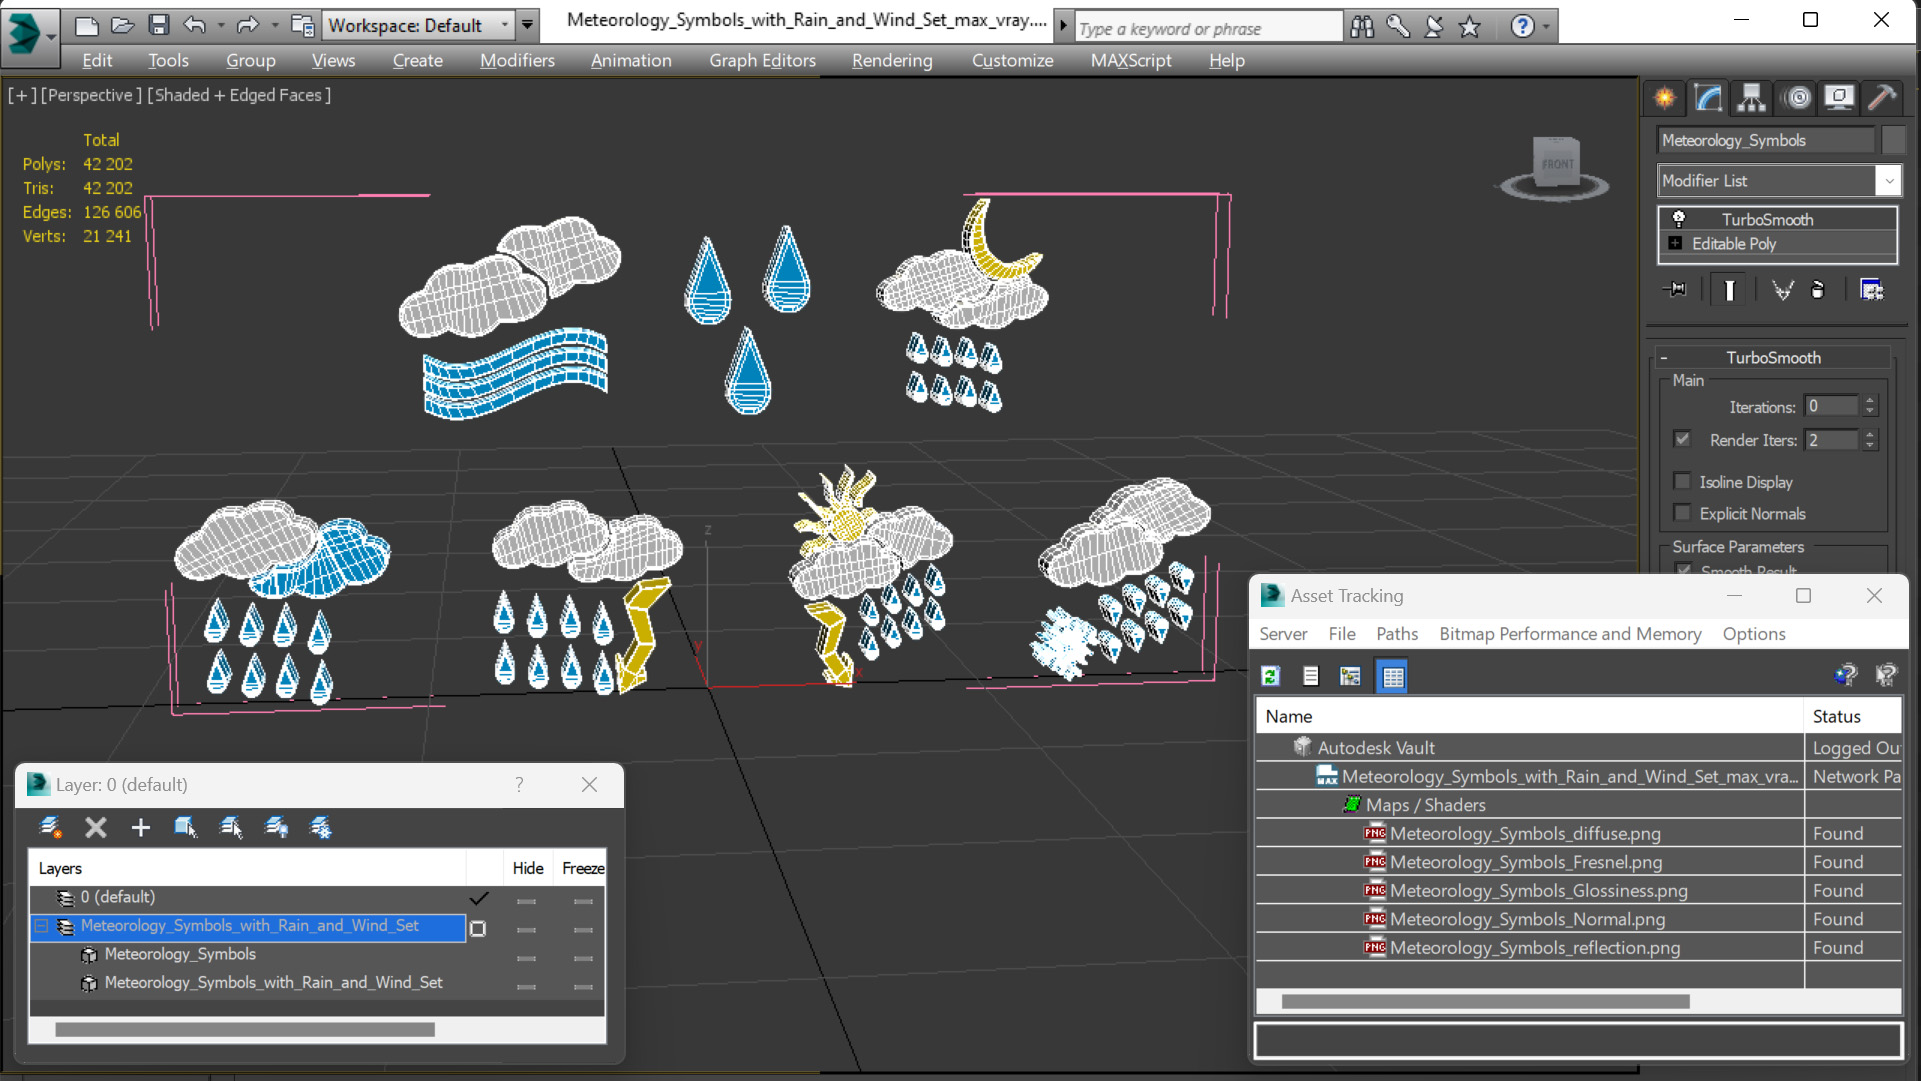This screenshot has height=1081, width=1921.
Task: Hide Meteorology_Symbols_with_Rain_and_Wind_Set layer
Action: point(526,925)
